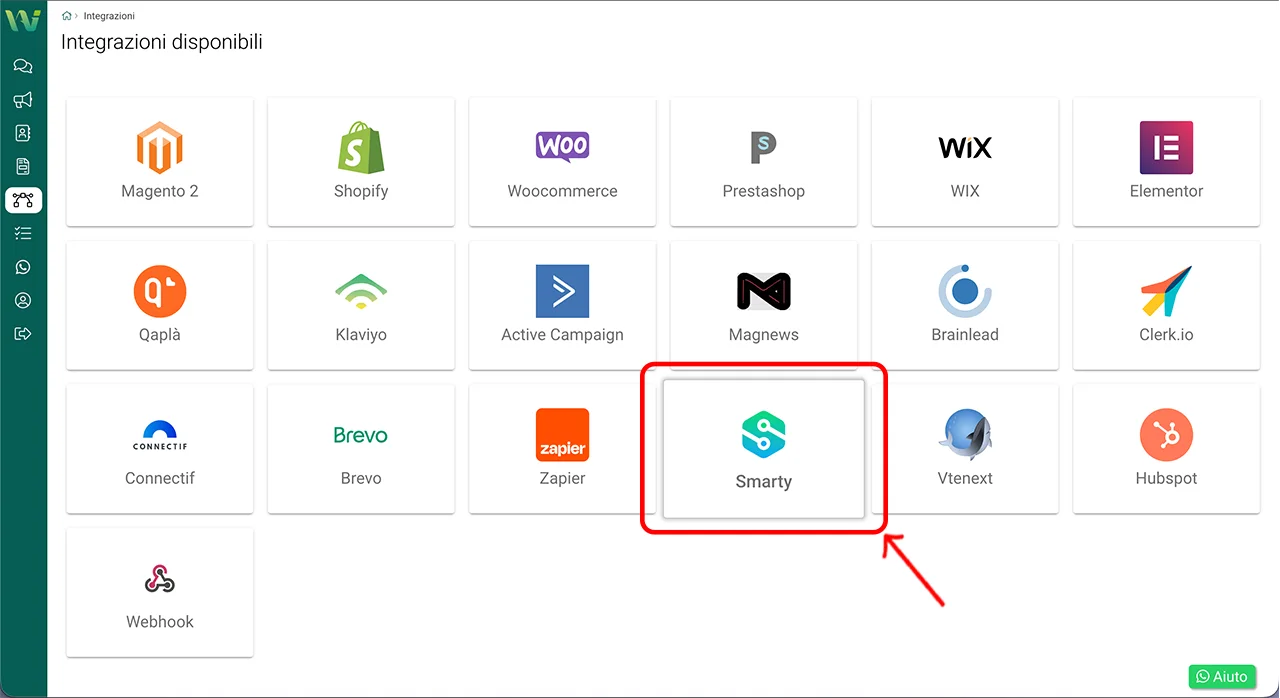Click the document templates sidebar icon
This screenshot has width=1280, height=698.
point(23,166)
